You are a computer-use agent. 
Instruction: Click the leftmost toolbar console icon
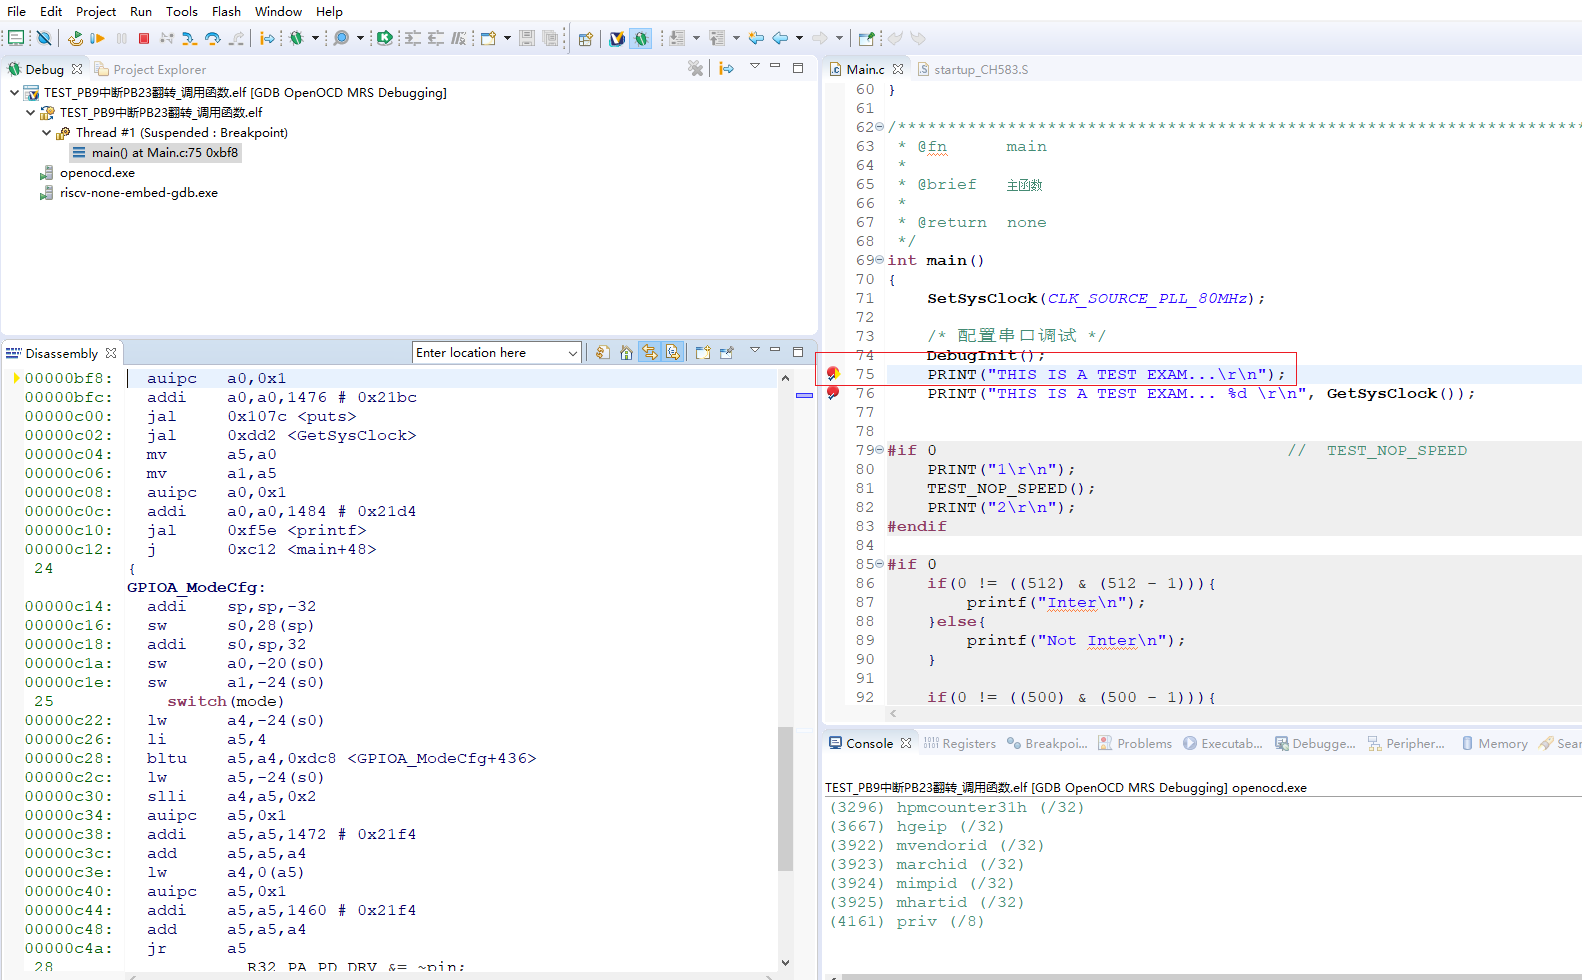(x=16, y=38)
